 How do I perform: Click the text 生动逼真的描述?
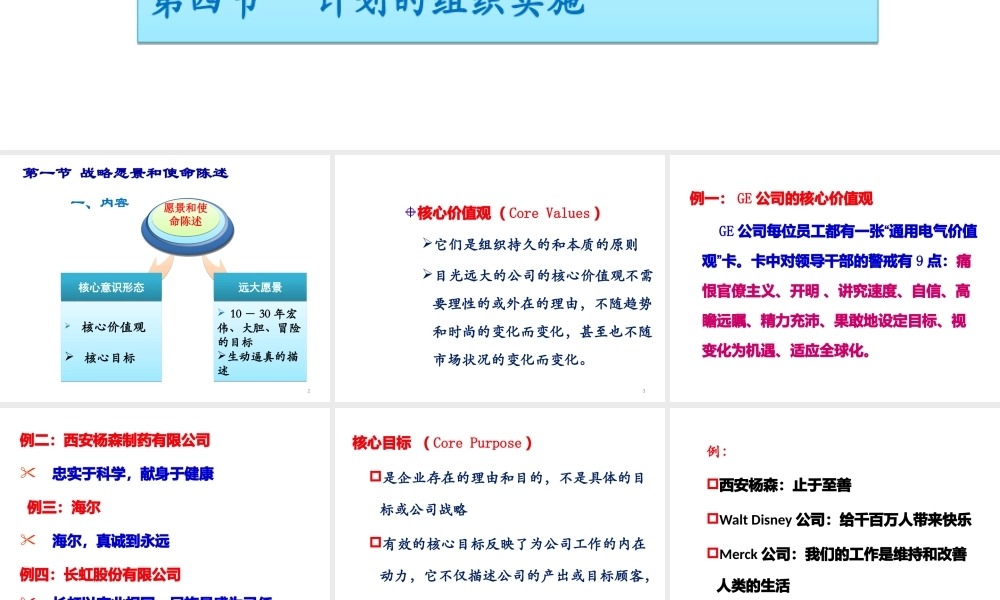(x=258, y=363)
